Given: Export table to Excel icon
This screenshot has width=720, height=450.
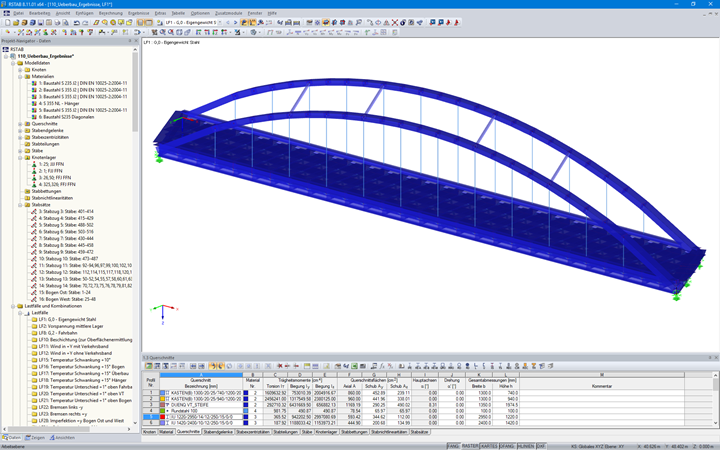Looking at the screenshot, I should coord(354,366).
